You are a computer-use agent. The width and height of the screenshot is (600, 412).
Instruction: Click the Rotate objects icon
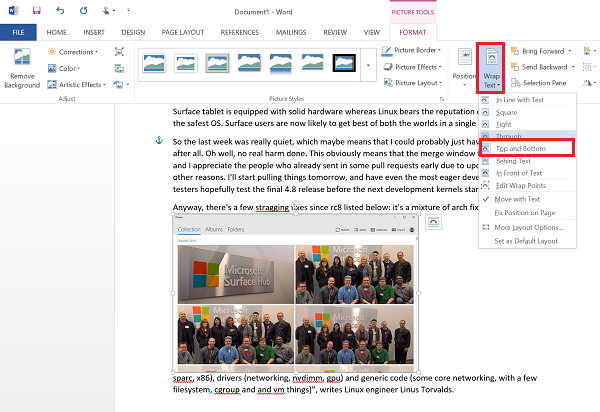point(589,83)
